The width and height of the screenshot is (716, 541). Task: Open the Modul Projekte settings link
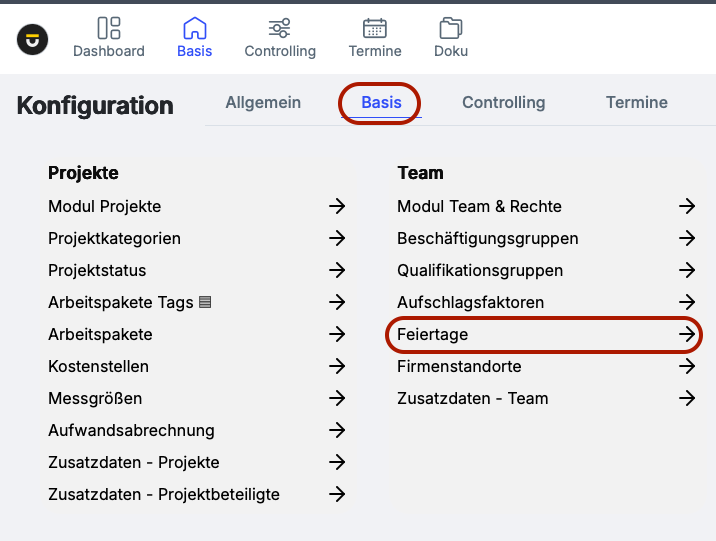tap(104, 206)
